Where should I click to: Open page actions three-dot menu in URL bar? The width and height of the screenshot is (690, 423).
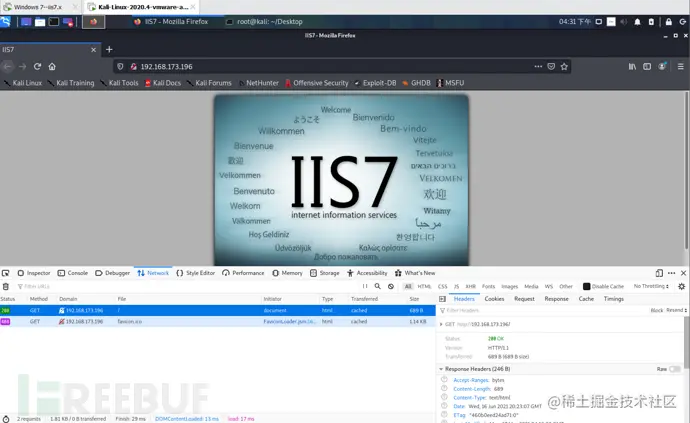click(538, 66)
